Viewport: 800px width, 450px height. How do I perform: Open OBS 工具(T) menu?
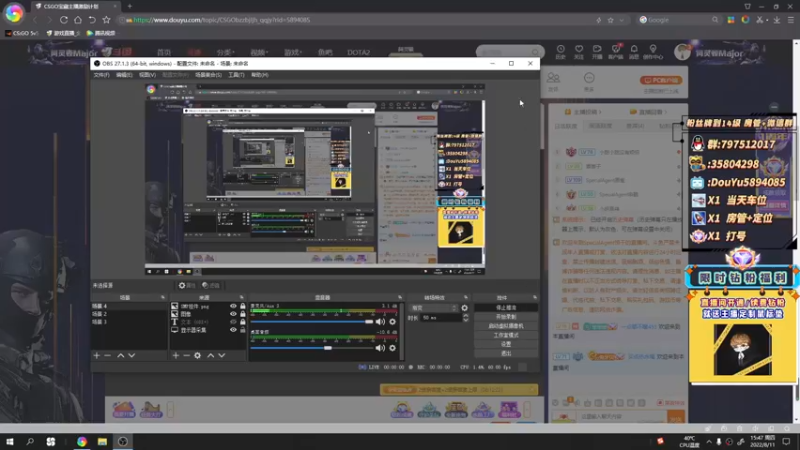pyautogui.click(x=236, y=75)
